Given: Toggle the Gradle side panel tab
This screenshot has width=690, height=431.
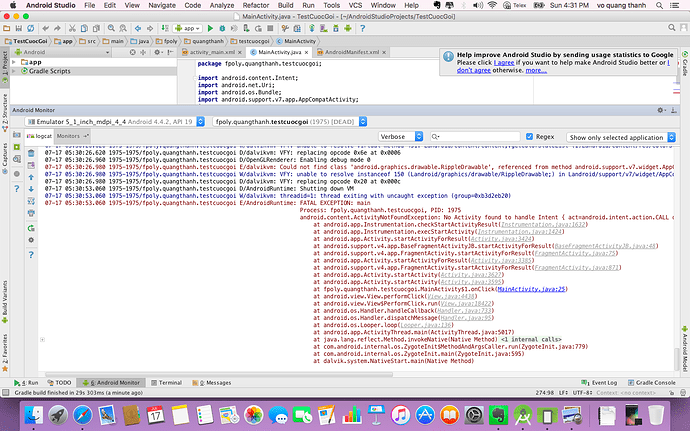Looking at the screenshot, I should tap(685, 64).
